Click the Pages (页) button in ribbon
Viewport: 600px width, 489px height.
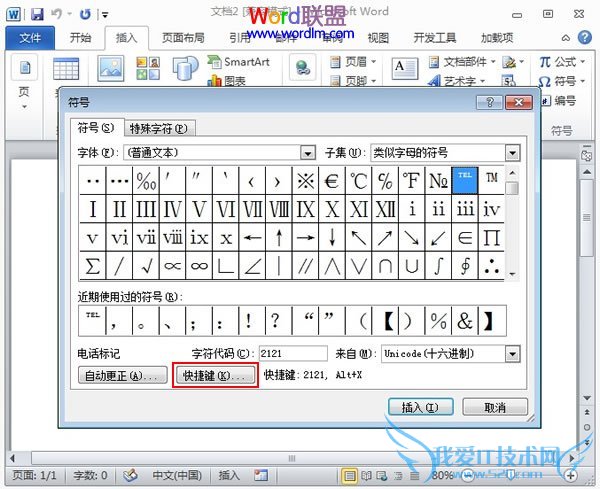24,82
